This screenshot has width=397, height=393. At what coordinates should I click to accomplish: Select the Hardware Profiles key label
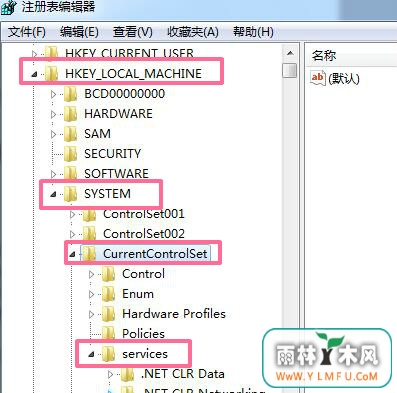pyautogui.click(x=174, y=314)
